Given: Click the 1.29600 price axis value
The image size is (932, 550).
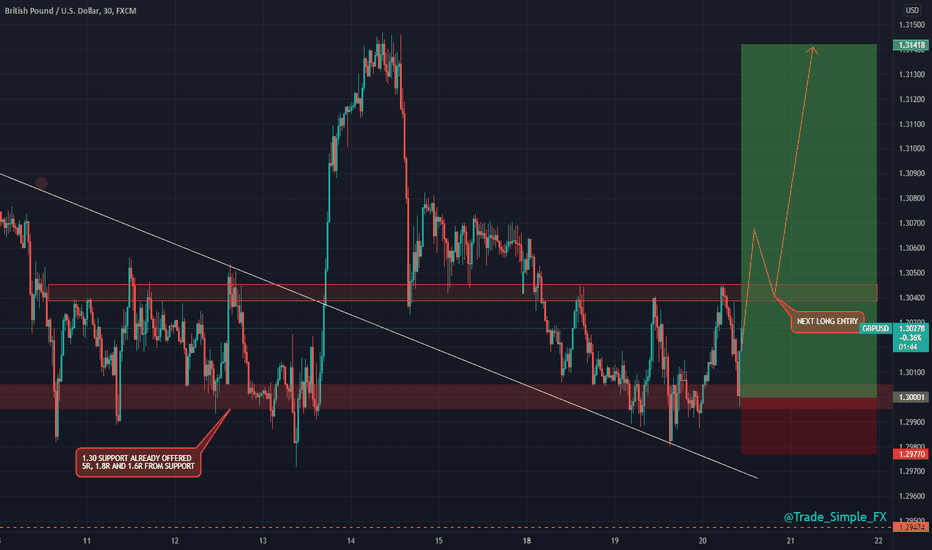Looking at the screenshot, I should point(912,496).
